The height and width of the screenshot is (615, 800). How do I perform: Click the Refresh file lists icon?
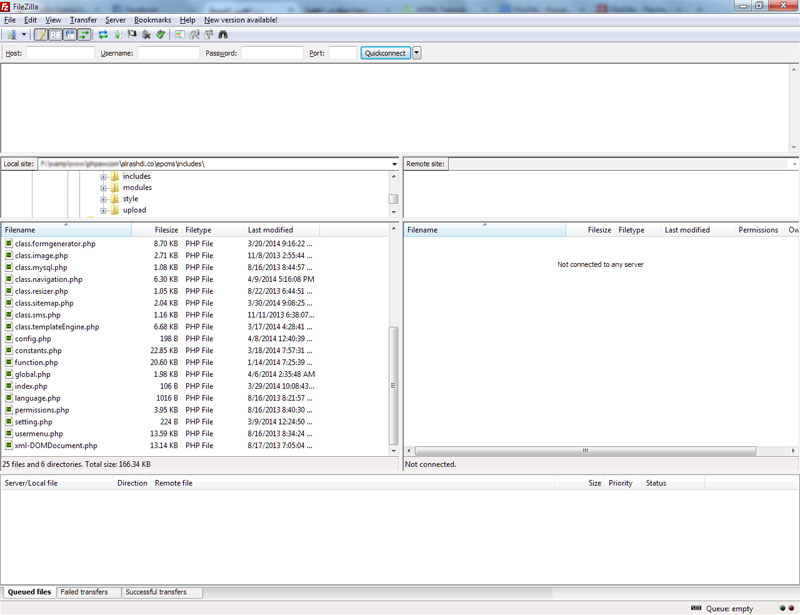[x=103, y=35]
